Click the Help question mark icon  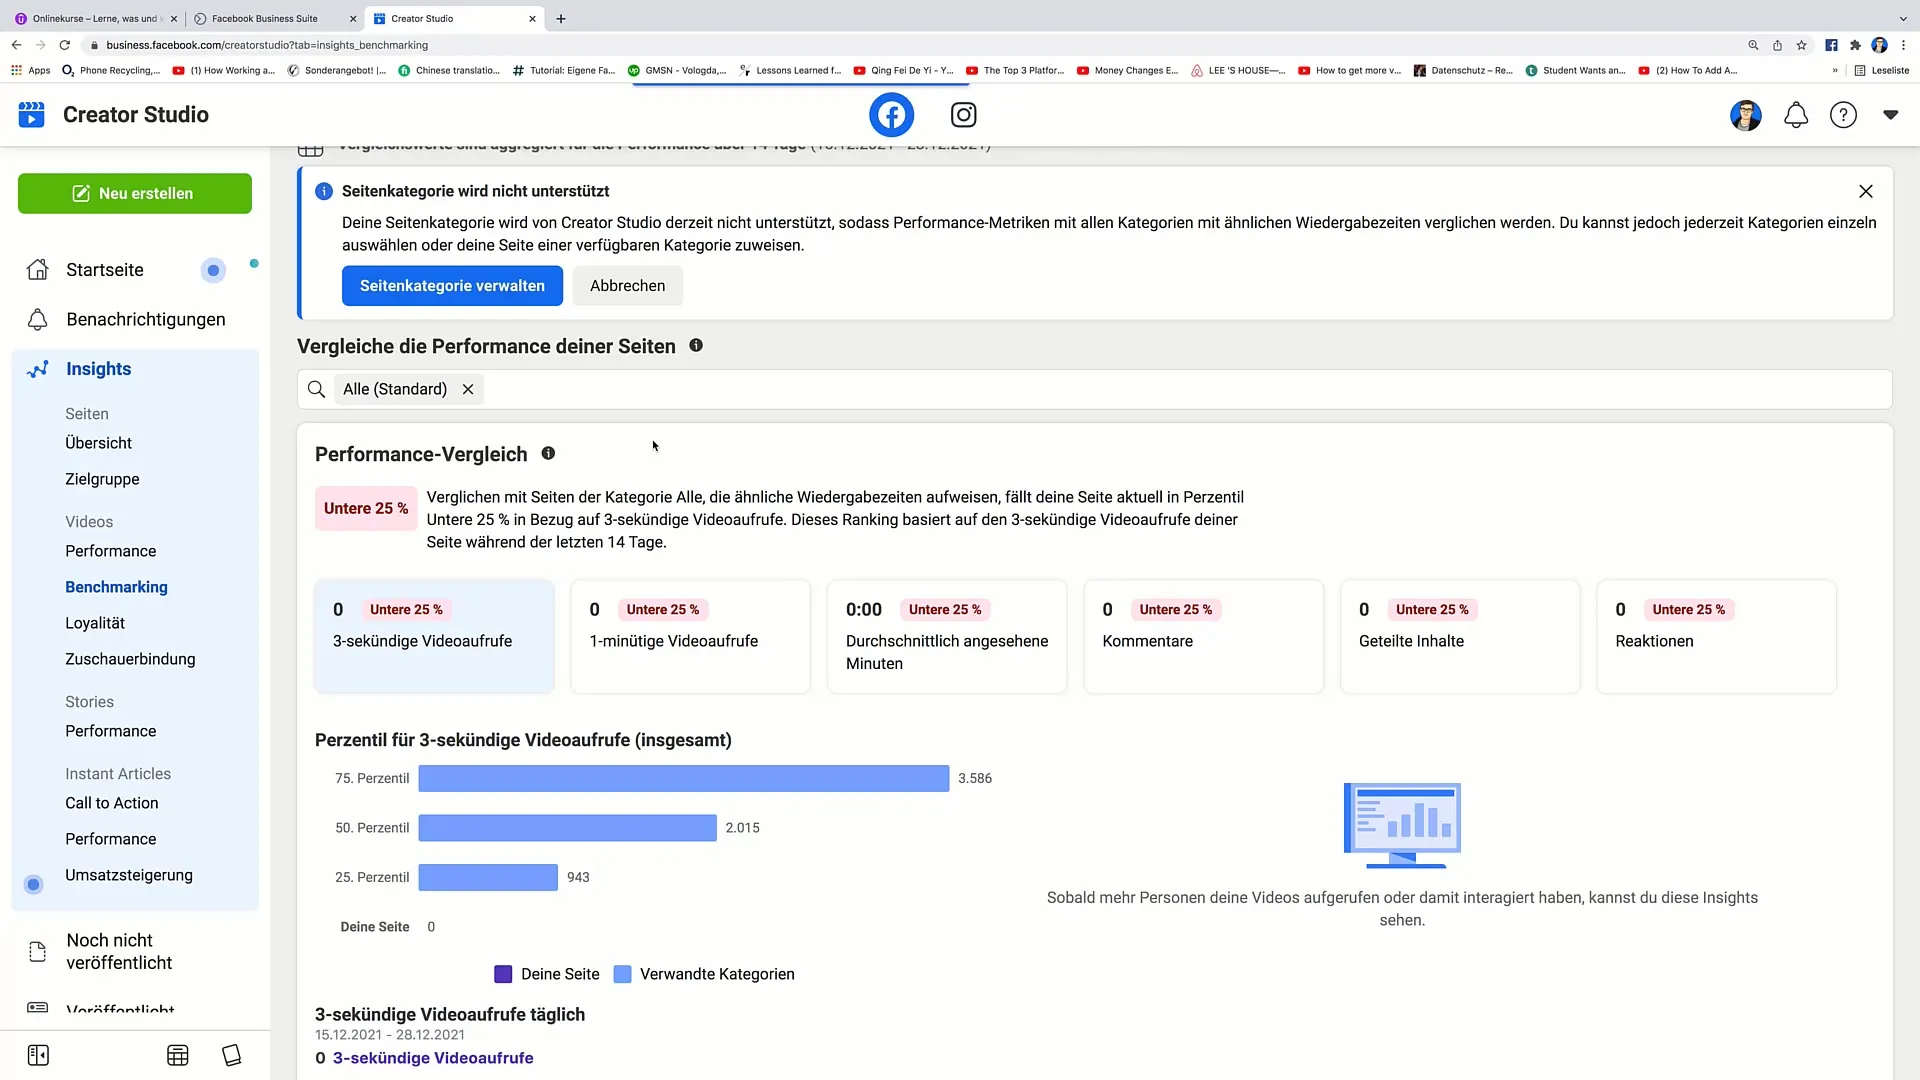point(1844,115)
